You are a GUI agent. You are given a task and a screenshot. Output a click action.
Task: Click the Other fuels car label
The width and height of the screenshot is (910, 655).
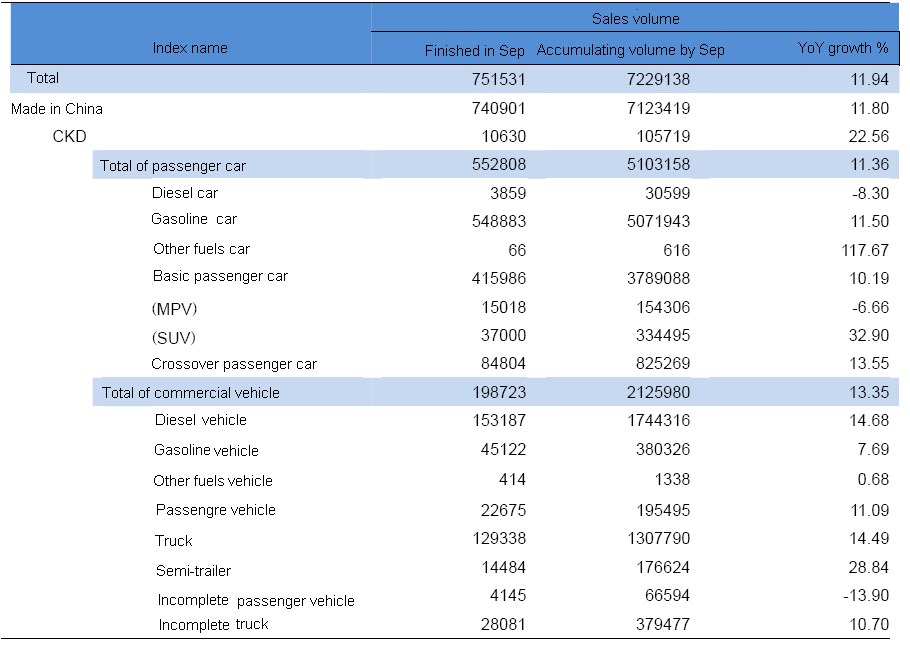click(x=201, y=249)
